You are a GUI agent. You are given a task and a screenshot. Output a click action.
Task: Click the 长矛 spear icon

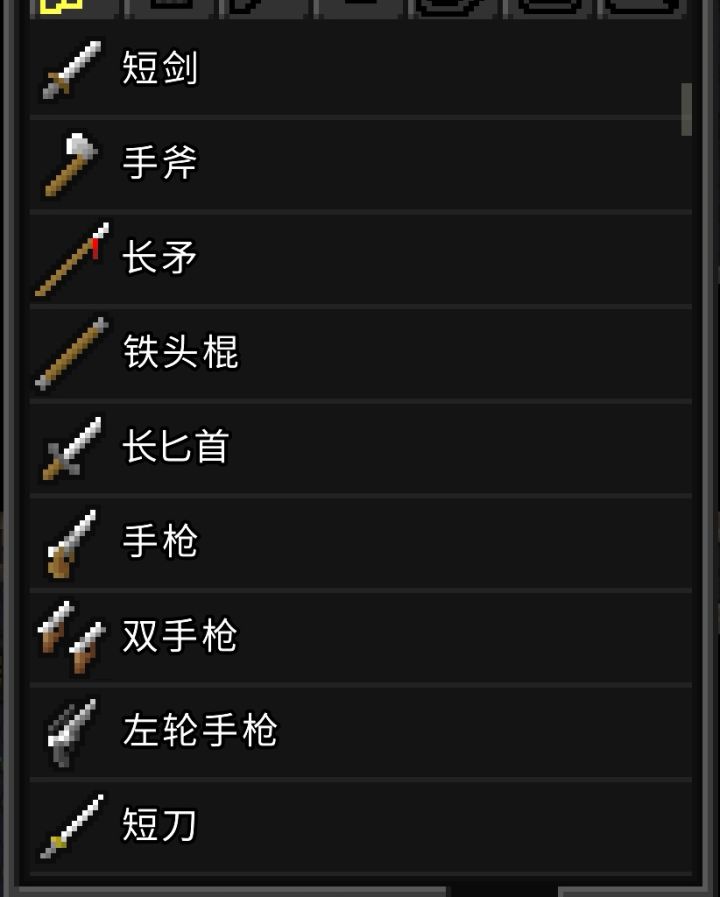(x=71, y=259)
